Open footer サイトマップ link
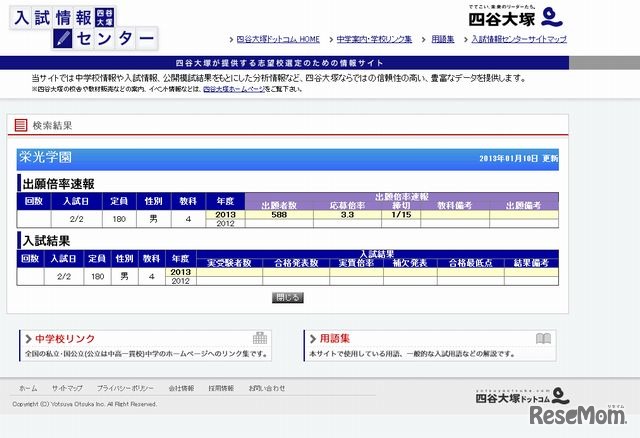Screen dimensions: 640x438 coord(67,388)
